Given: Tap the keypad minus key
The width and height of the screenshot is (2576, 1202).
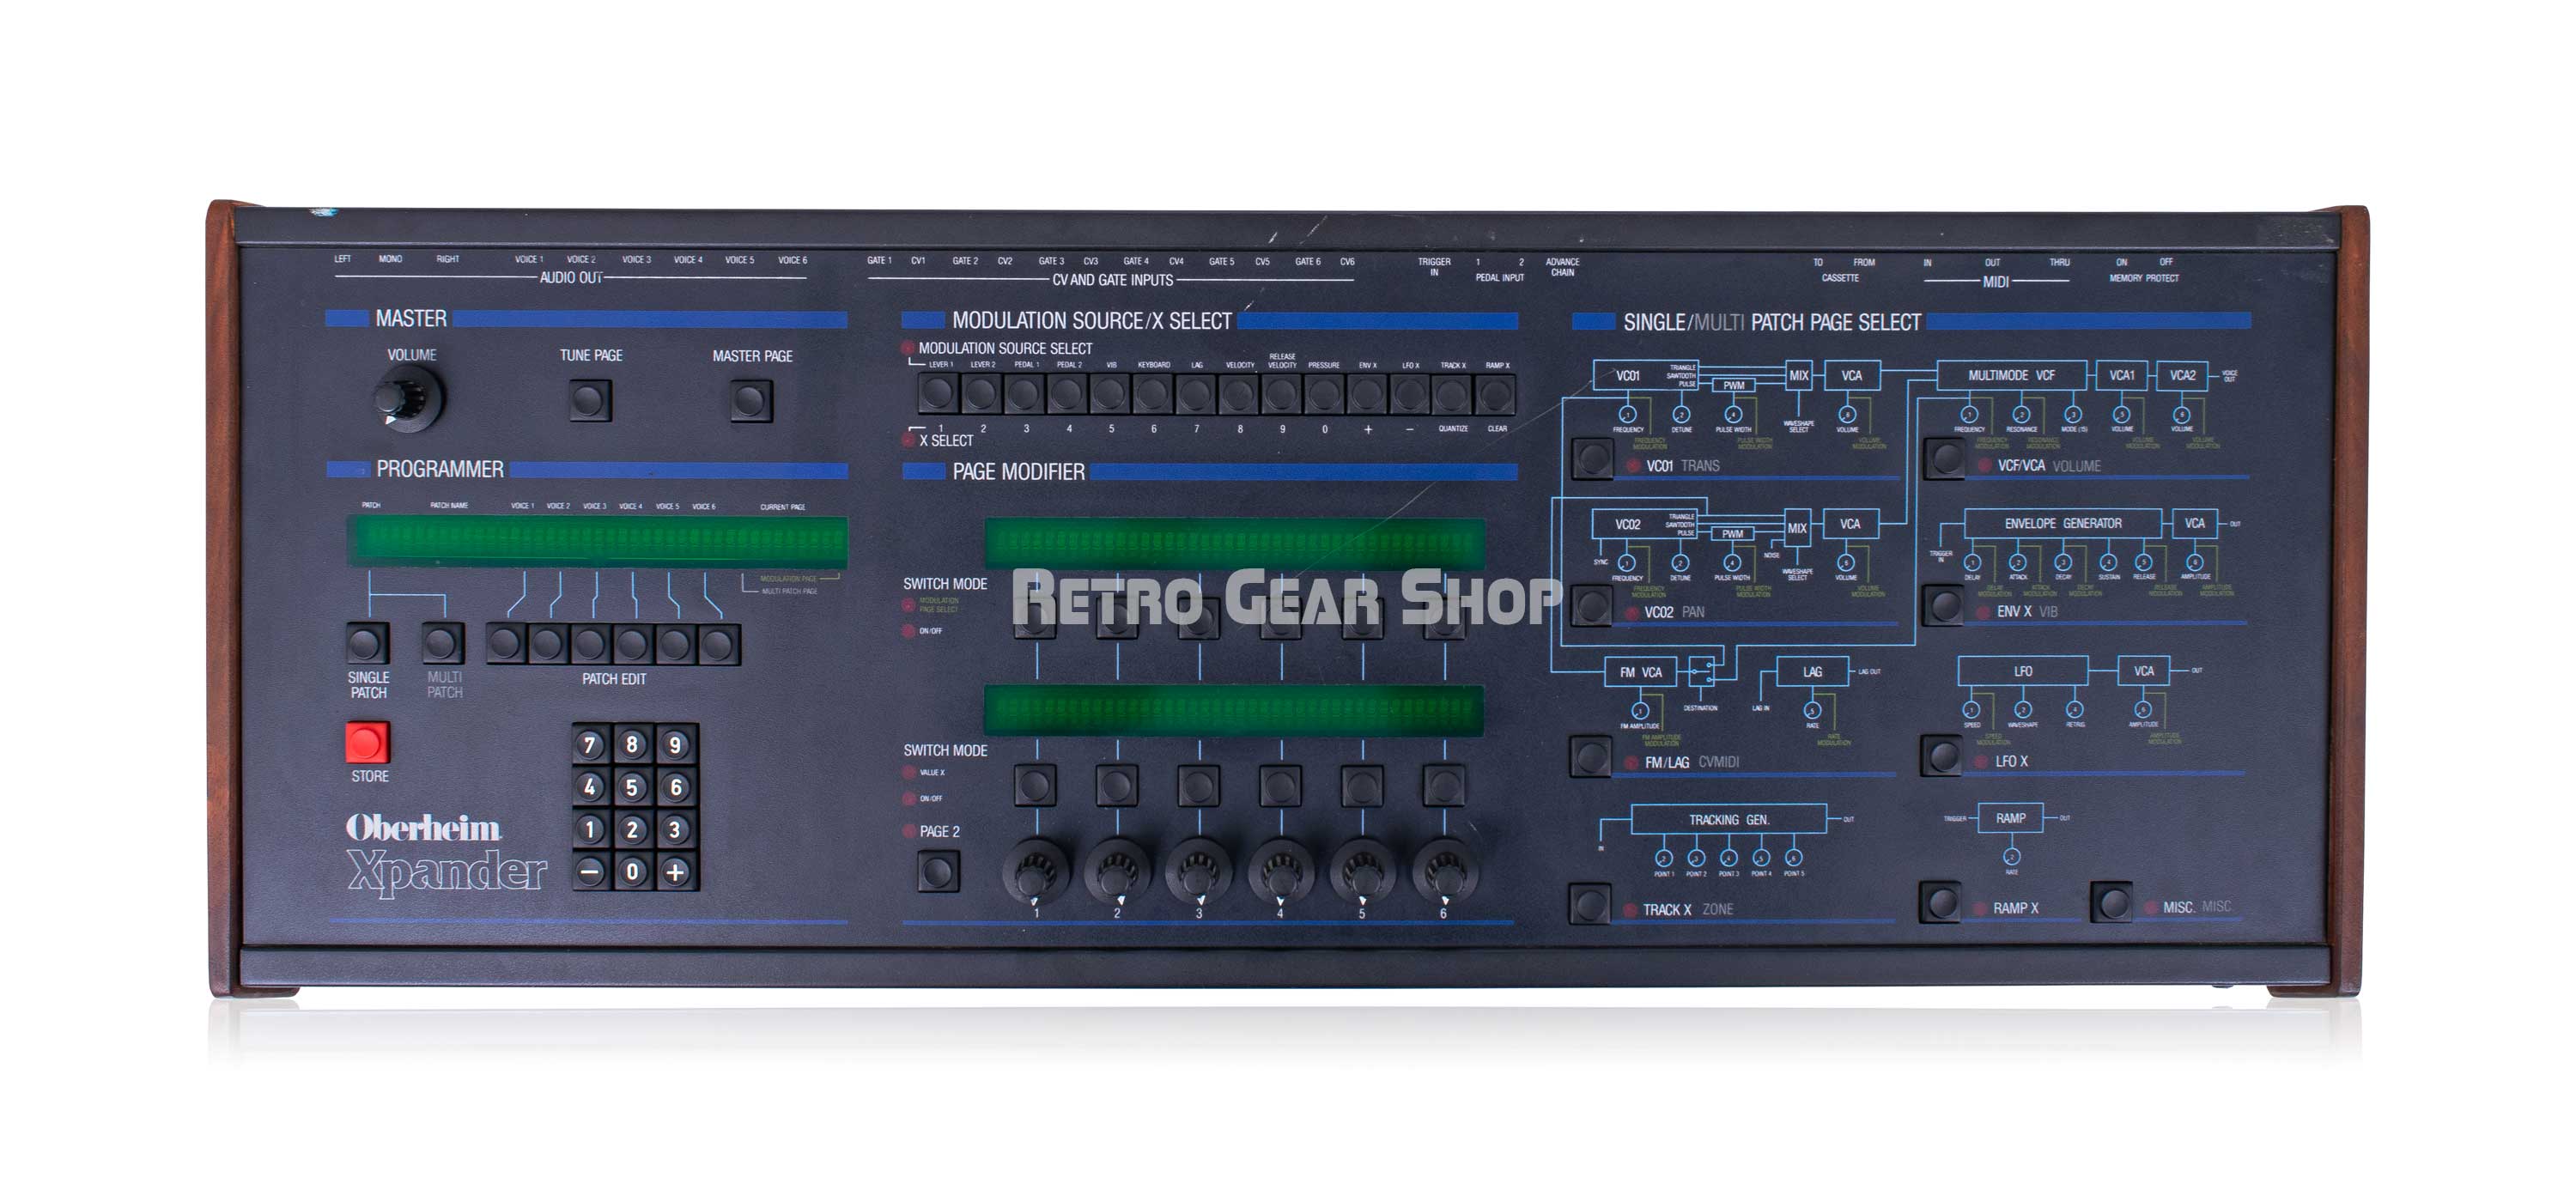Looking at the screenshot, I should [x=590, y=871].
